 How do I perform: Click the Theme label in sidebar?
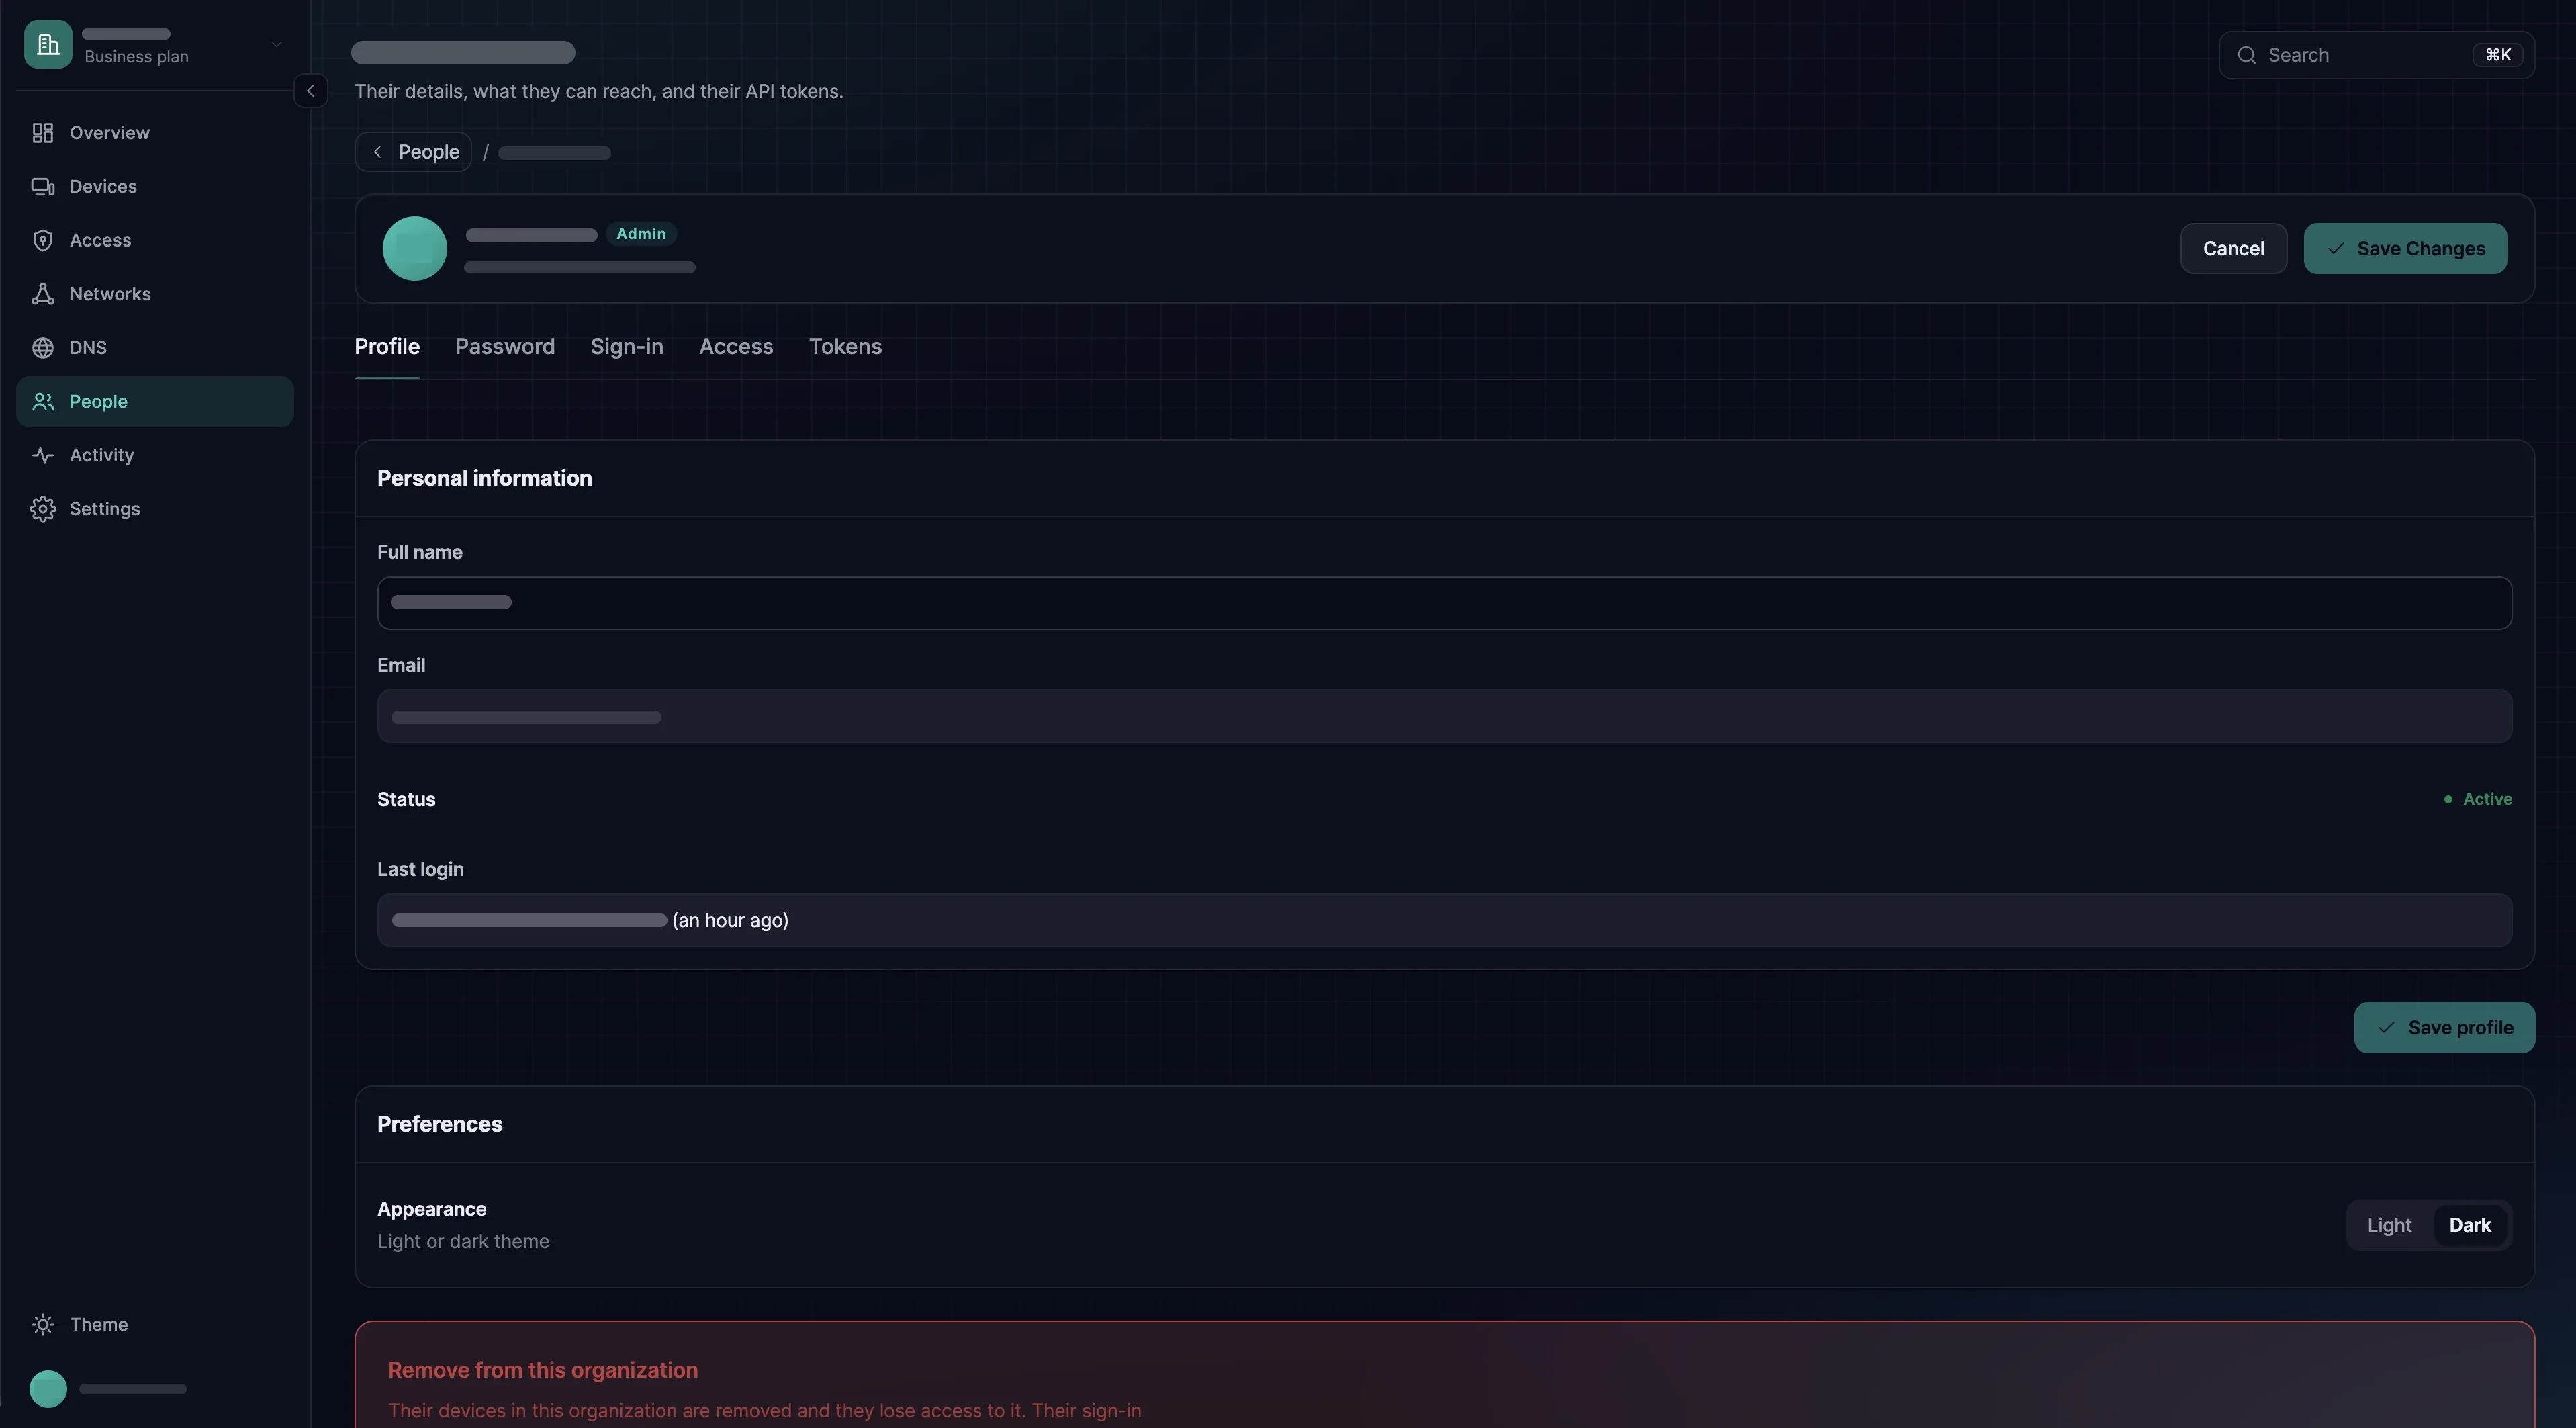98,1324
